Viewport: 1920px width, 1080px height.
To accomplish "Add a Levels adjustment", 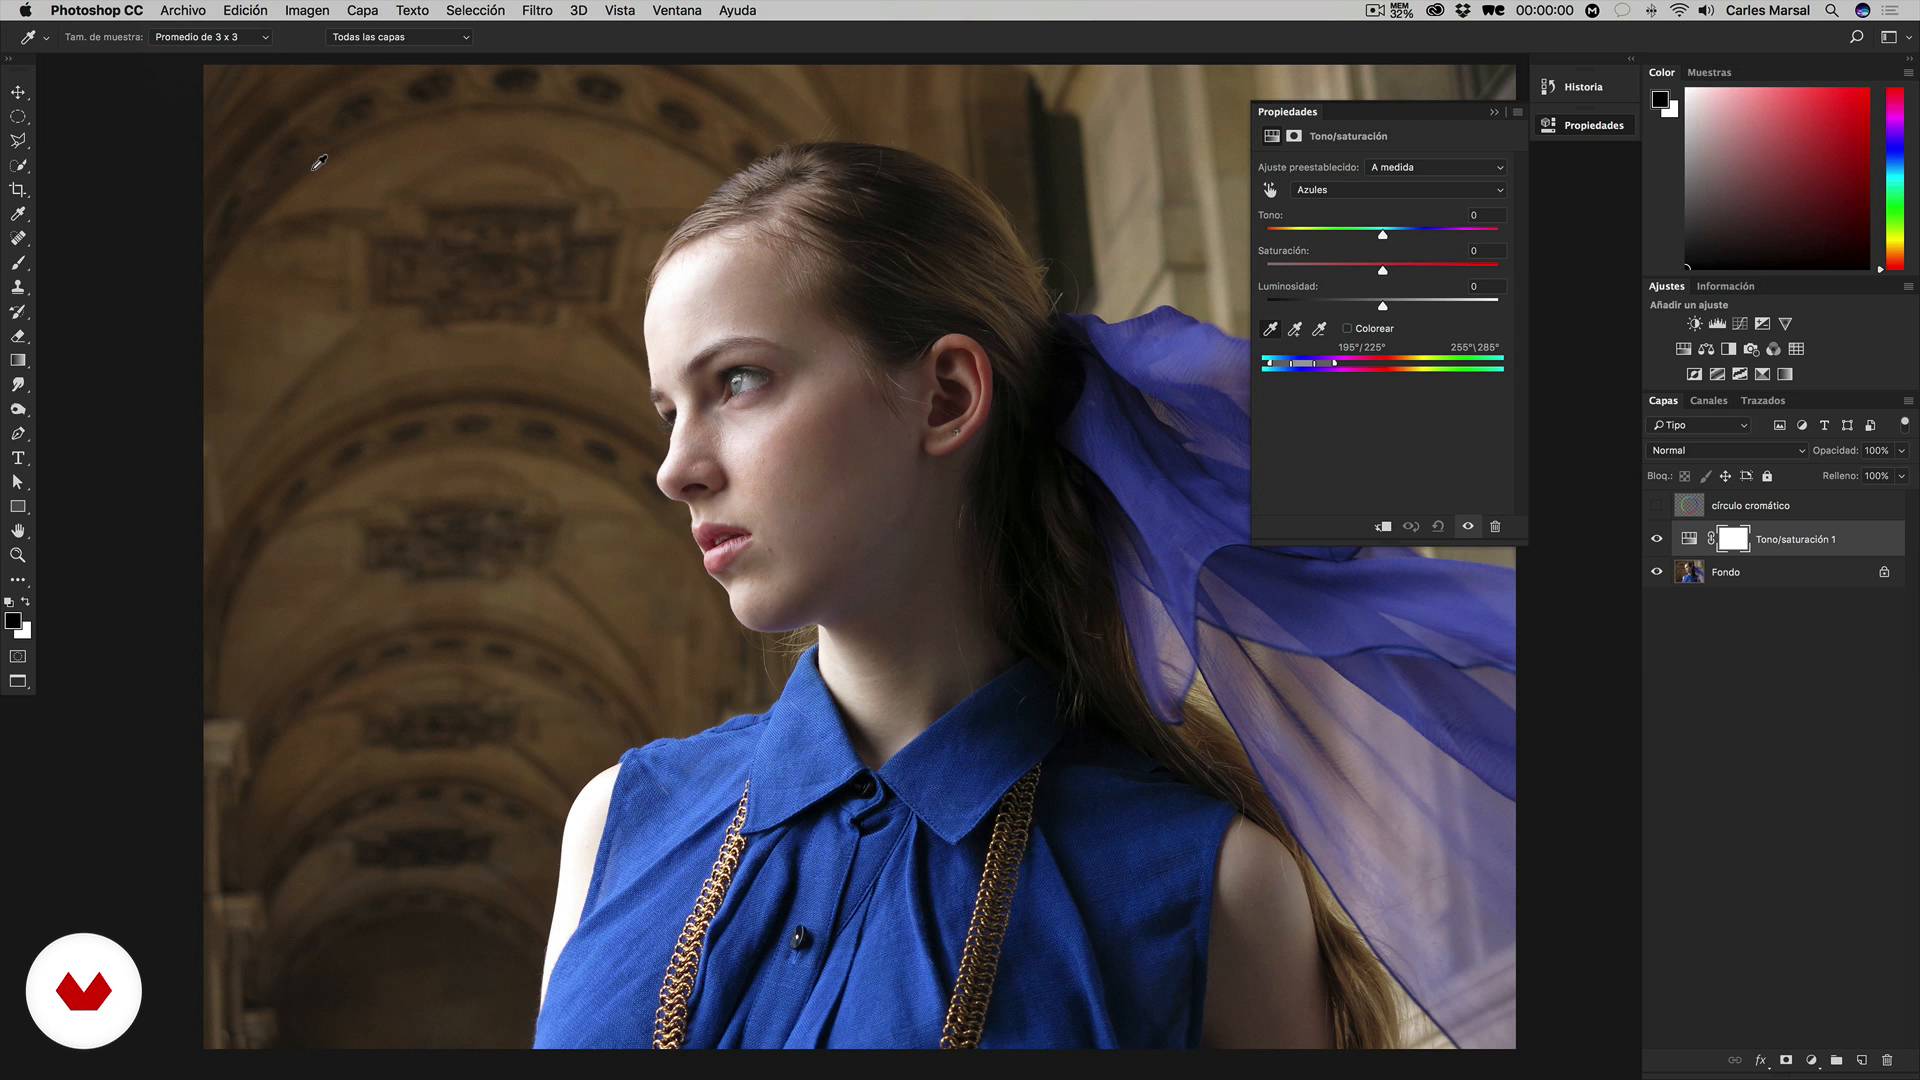I will click(1717, 324).
